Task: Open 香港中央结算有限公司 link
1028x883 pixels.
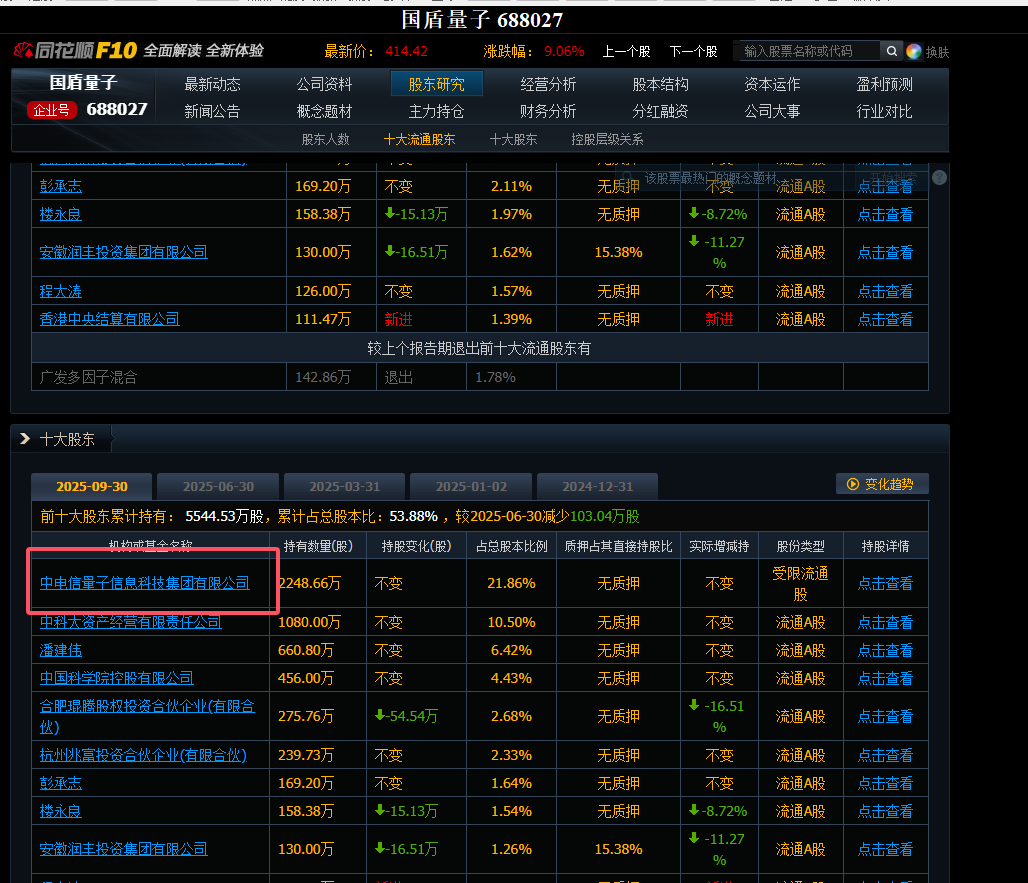Action: [x=109, y=319]
